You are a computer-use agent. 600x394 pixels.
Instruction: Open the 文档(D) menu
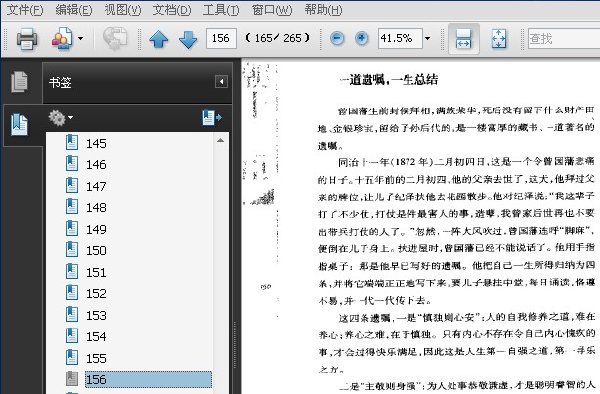172,10
